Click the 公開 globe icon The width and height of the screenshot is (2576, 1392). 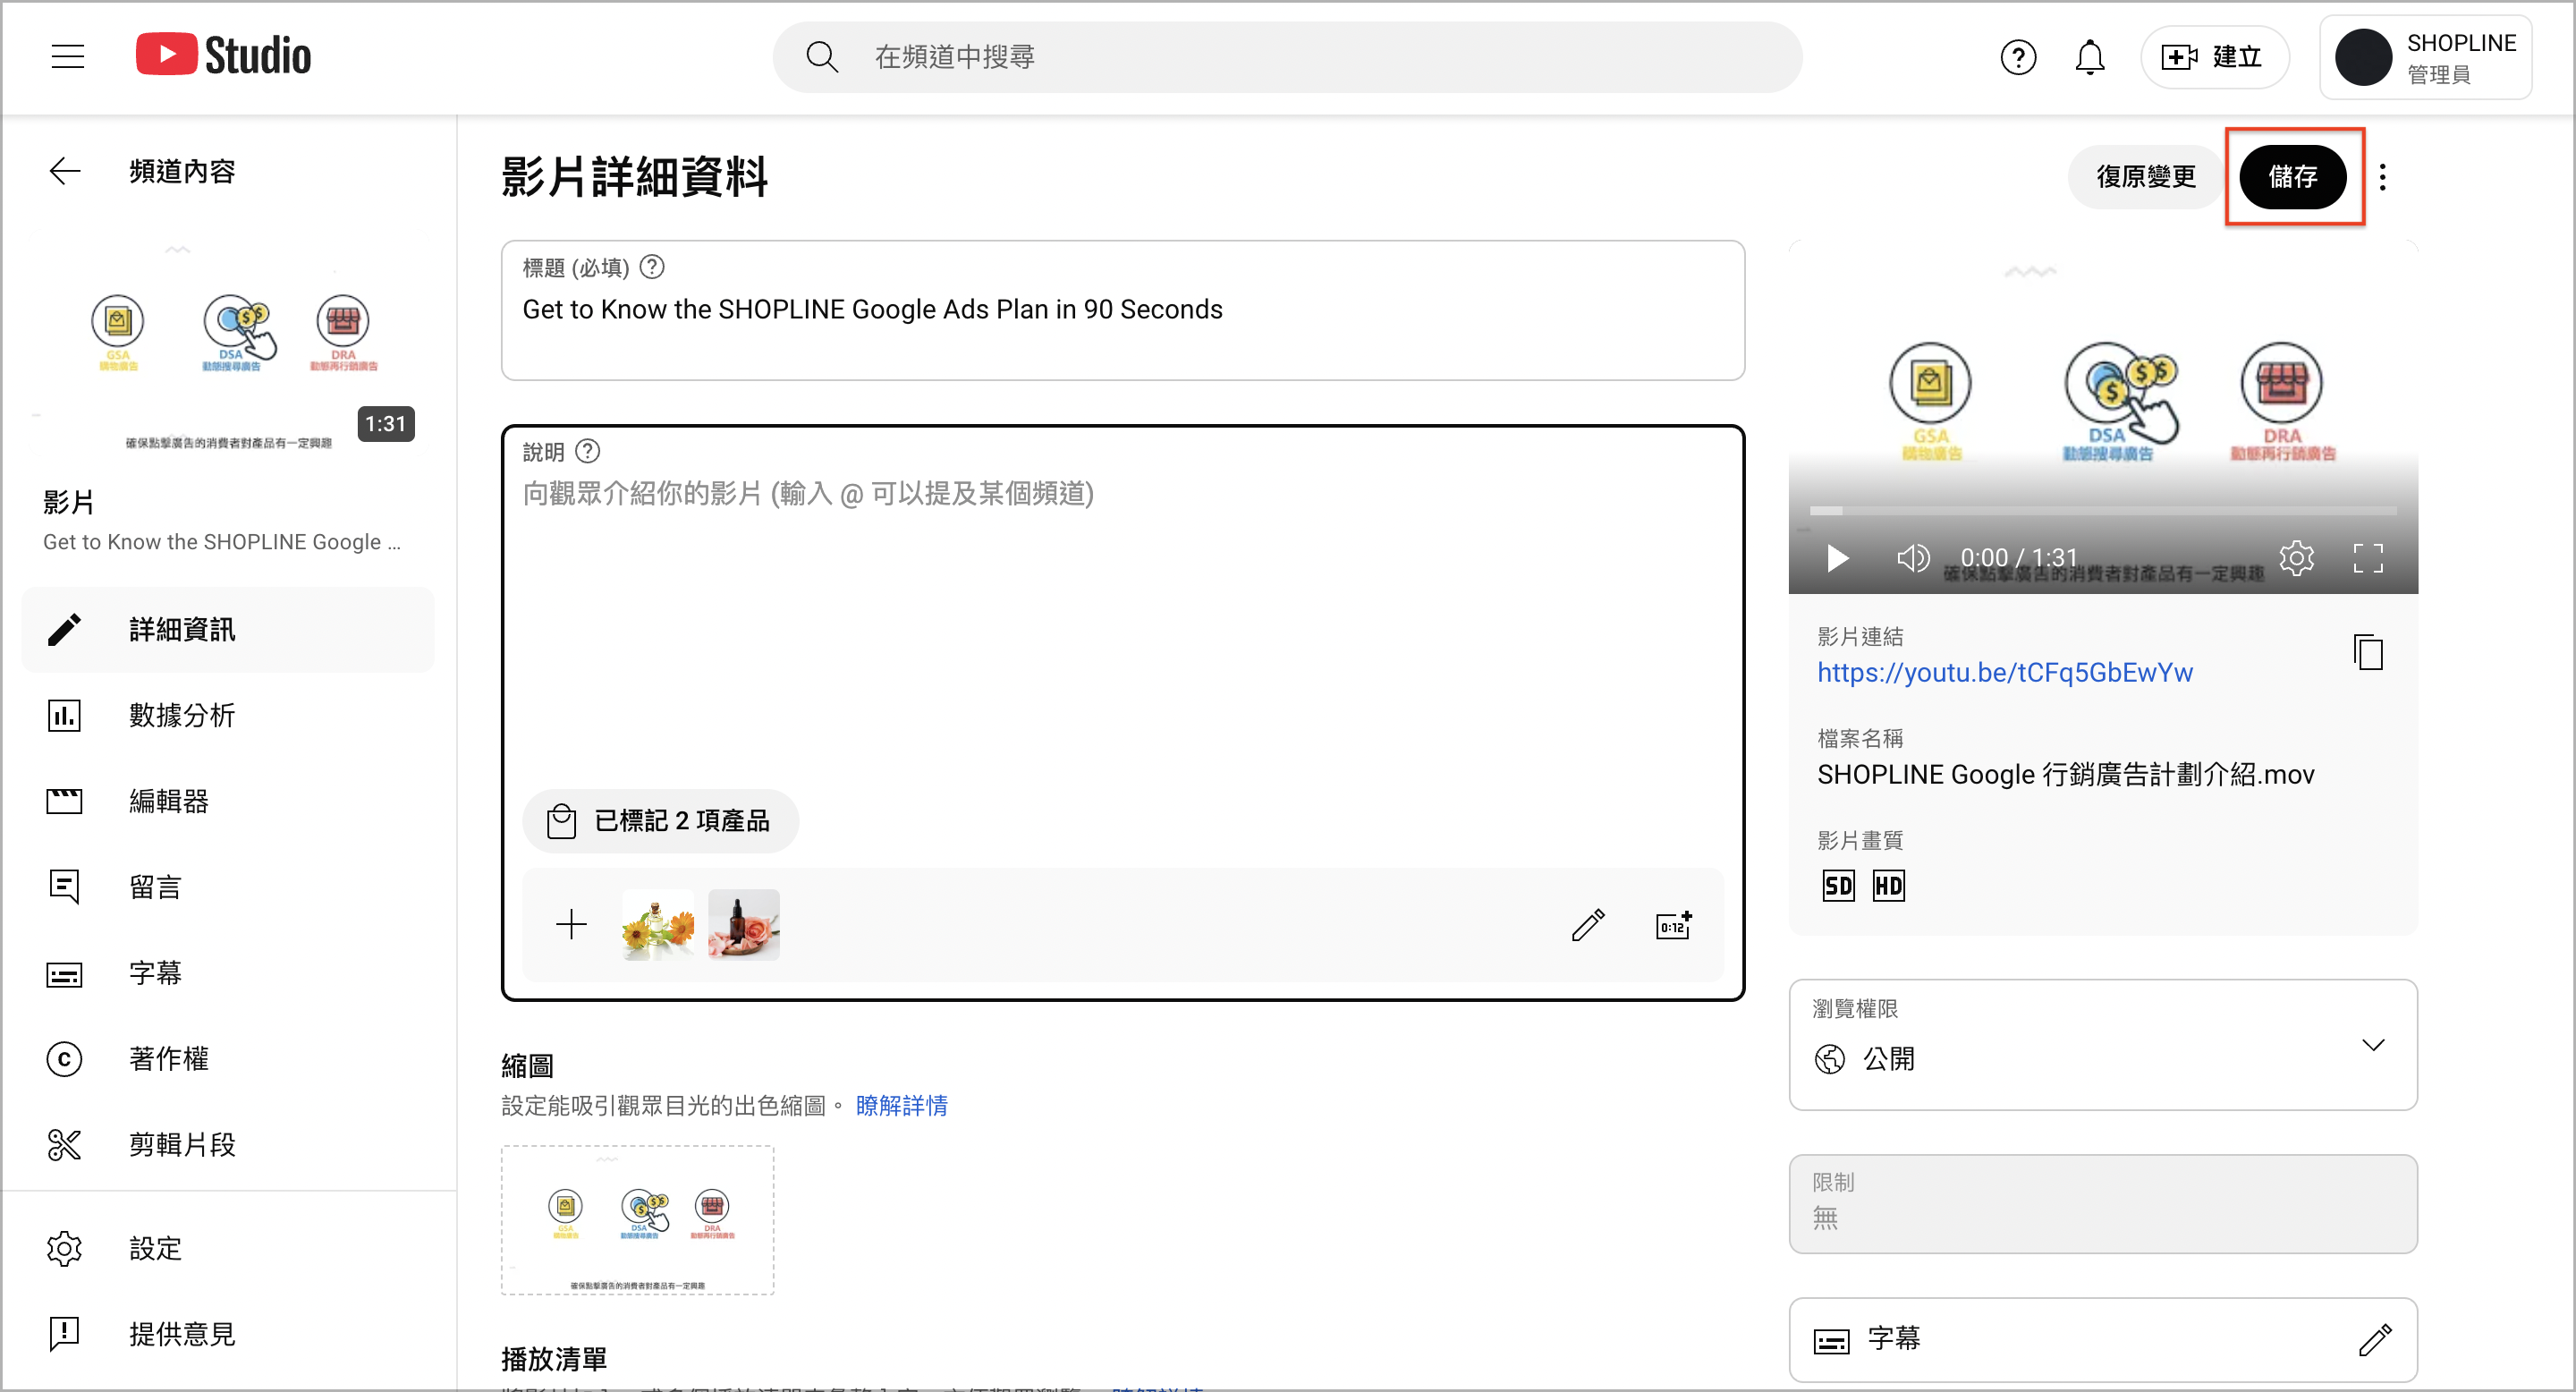pyautogui.click(x=1829, y=1059)
